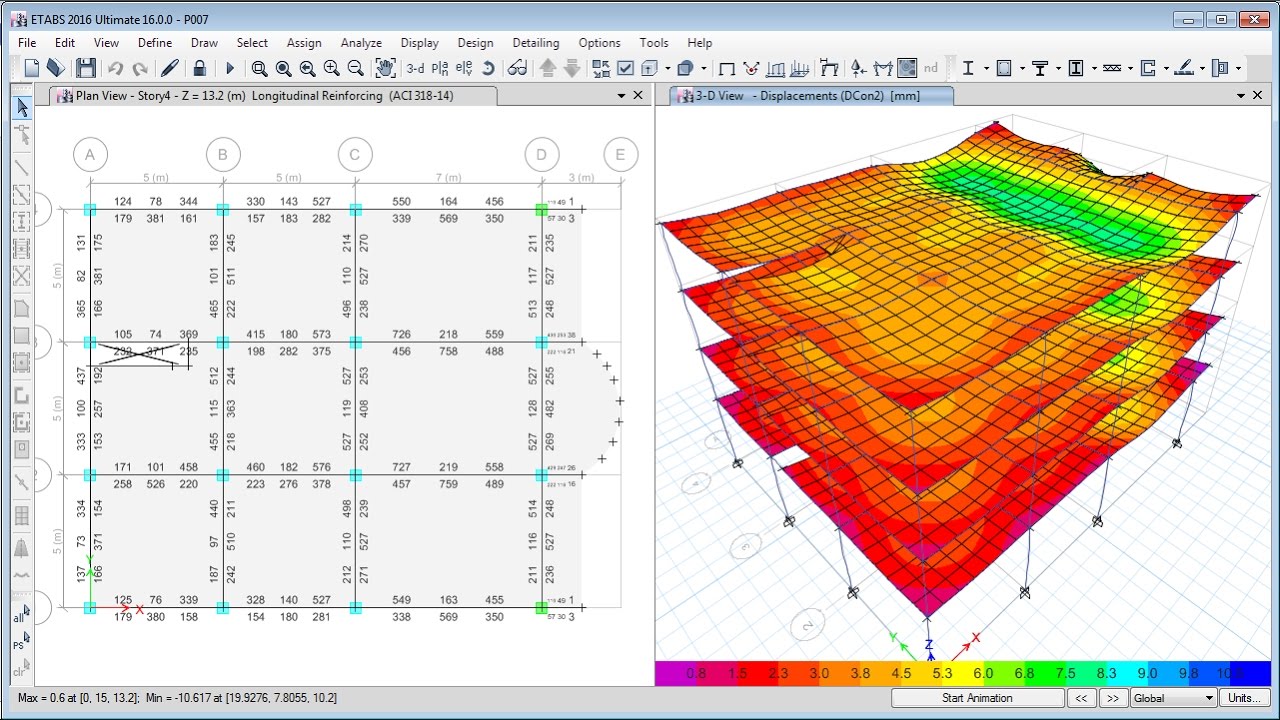Select the Pan hand tool

(385, 68)
